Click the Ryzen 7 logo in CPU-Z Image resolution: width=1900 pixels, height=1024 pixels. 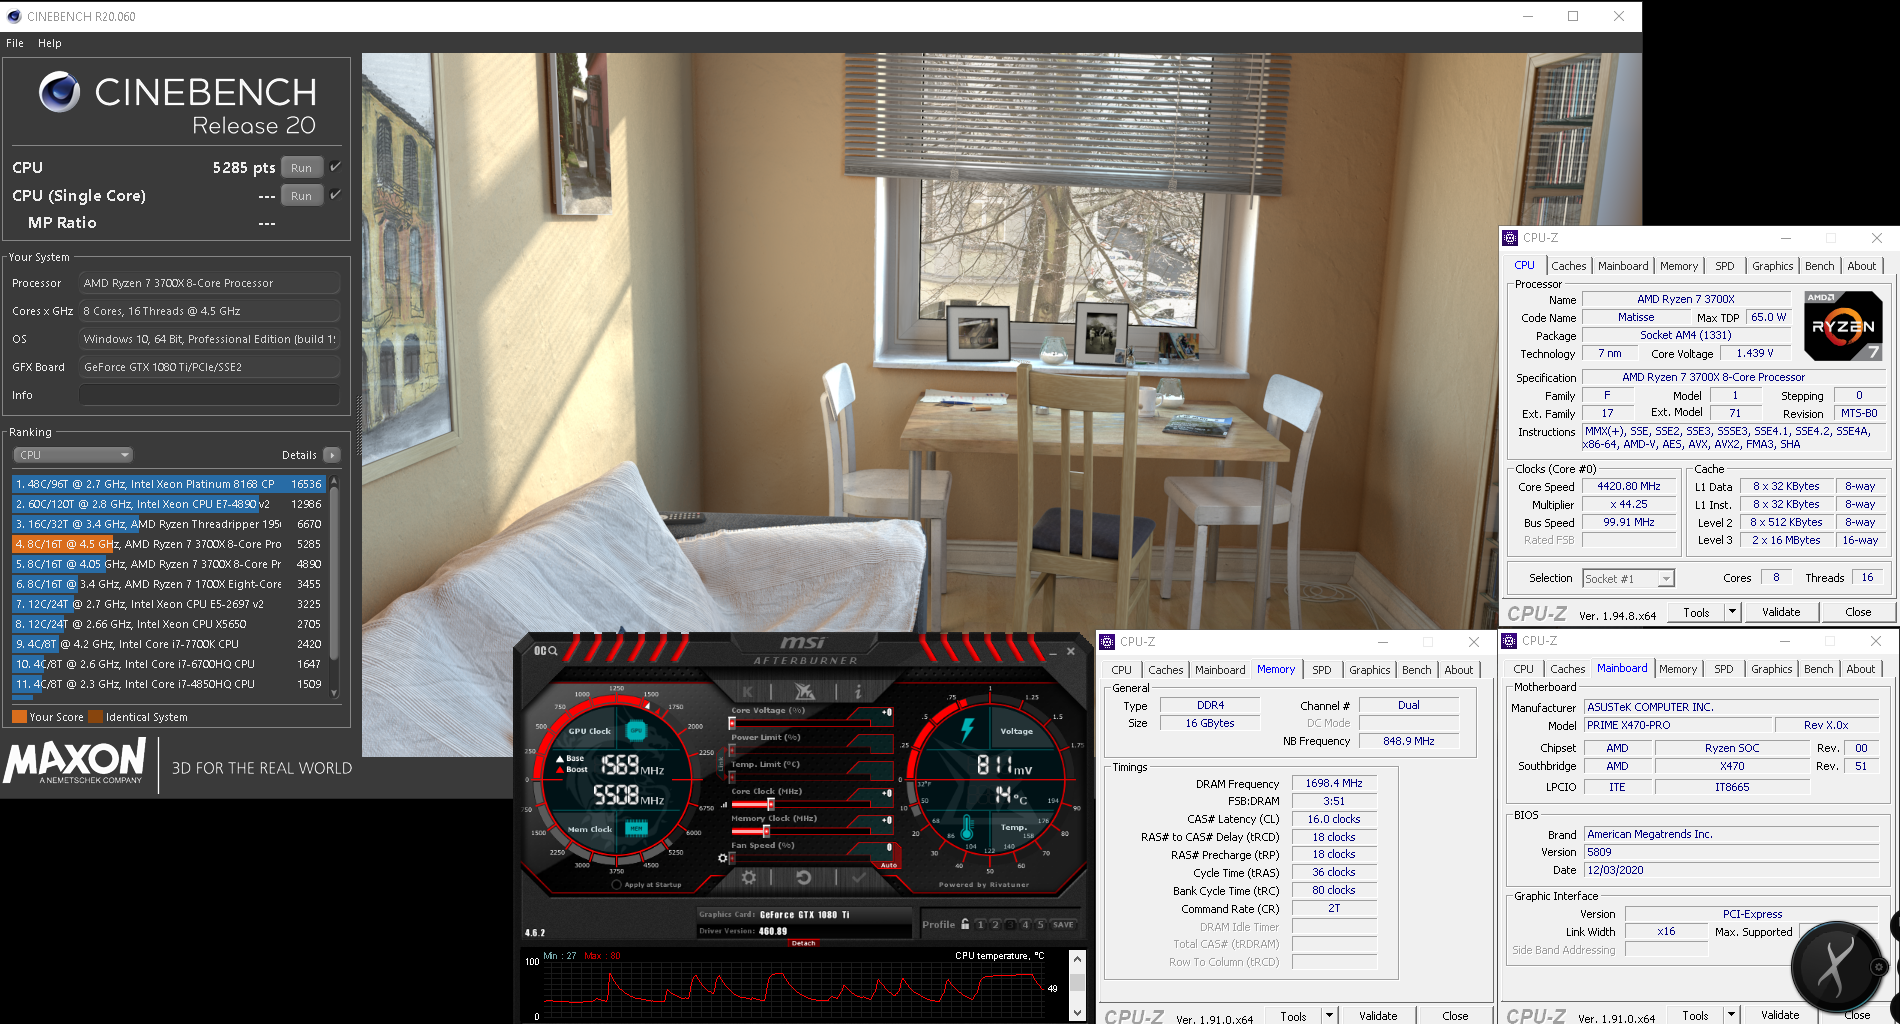(x=1843, y=326)
